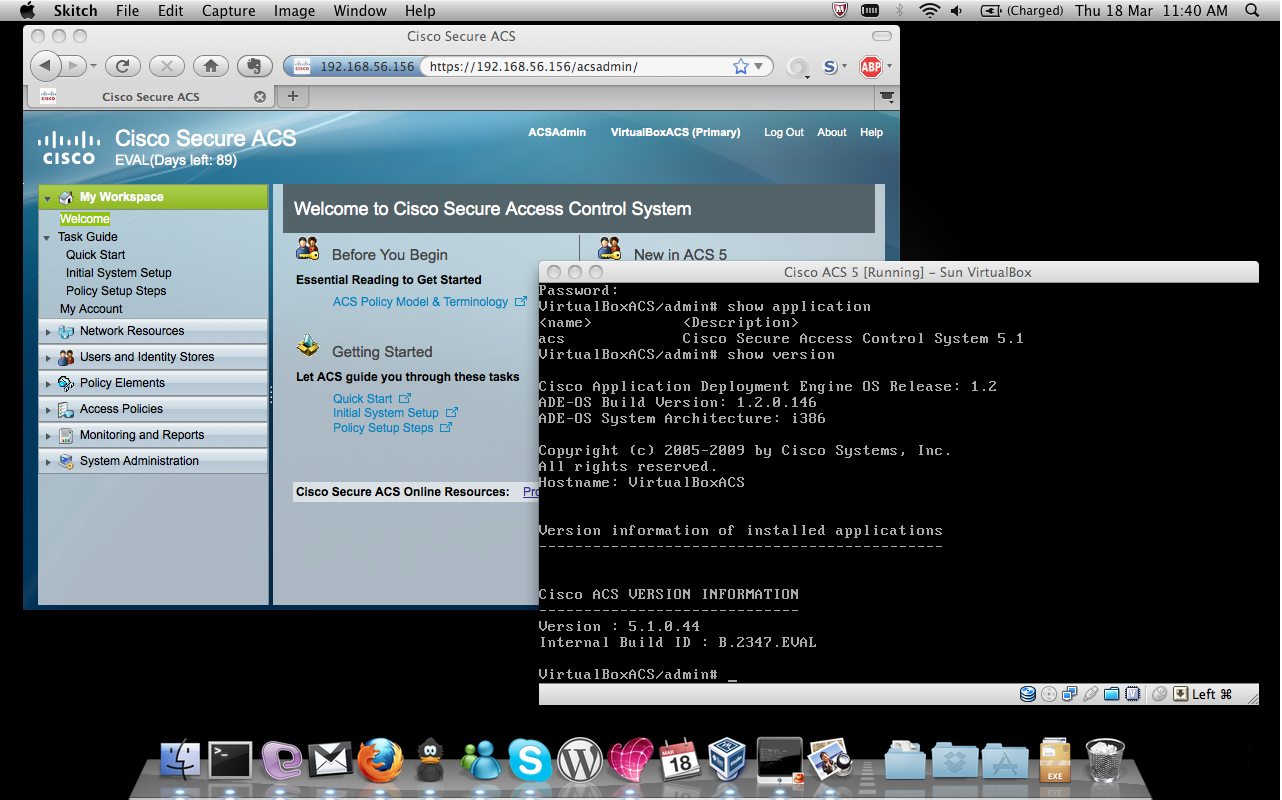Open Capture menu in menu bar

[x=228, y=11]
